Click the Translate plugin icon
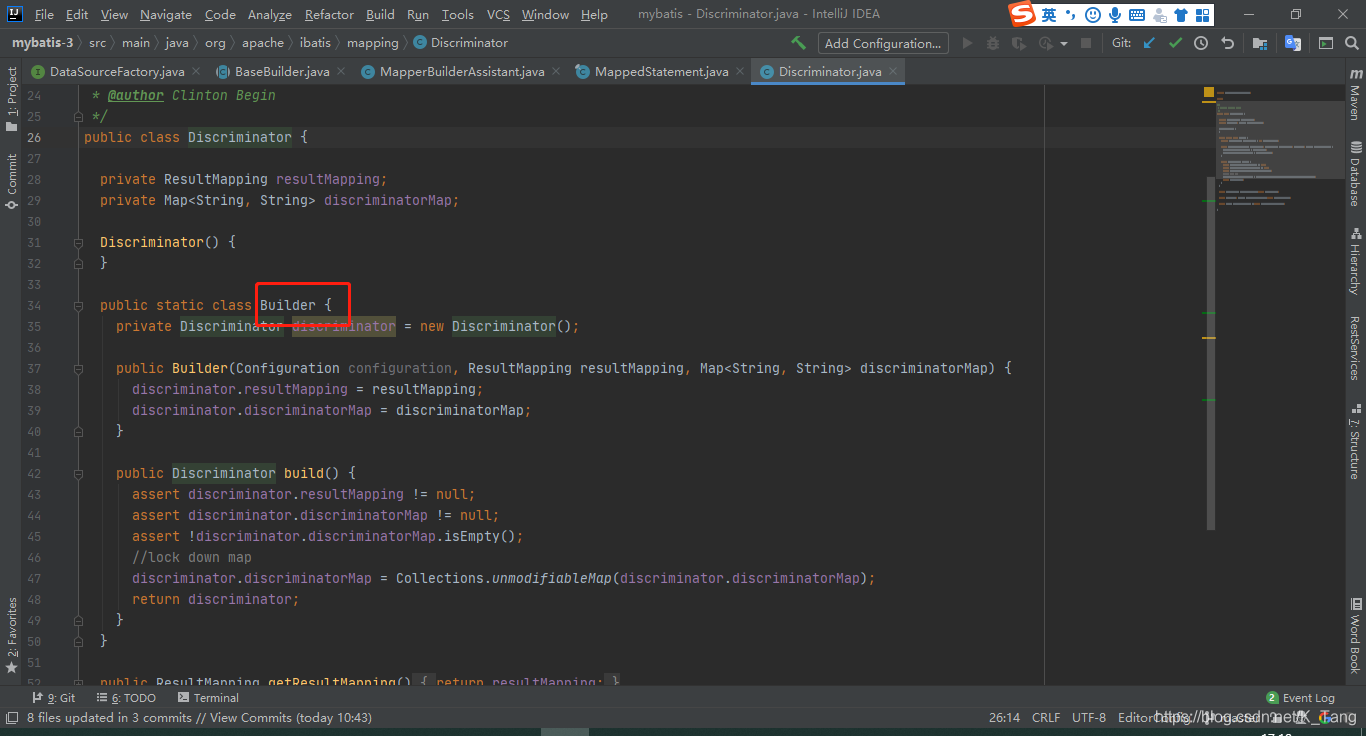 pos(1293,43)
